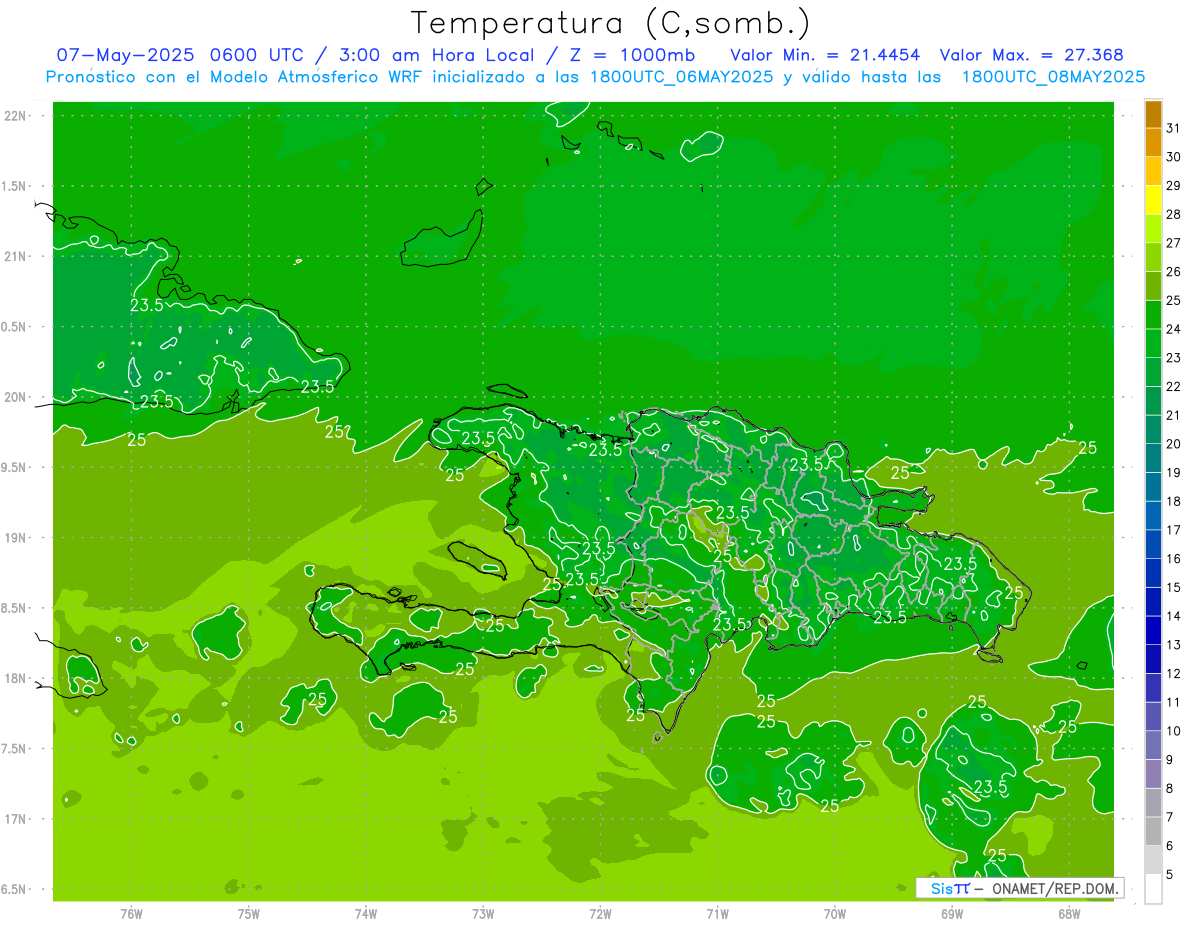Screen dimensions: 1200x927
Task: Click the title "Temperatura (C,somb.)"
Action: pos(611,23)
